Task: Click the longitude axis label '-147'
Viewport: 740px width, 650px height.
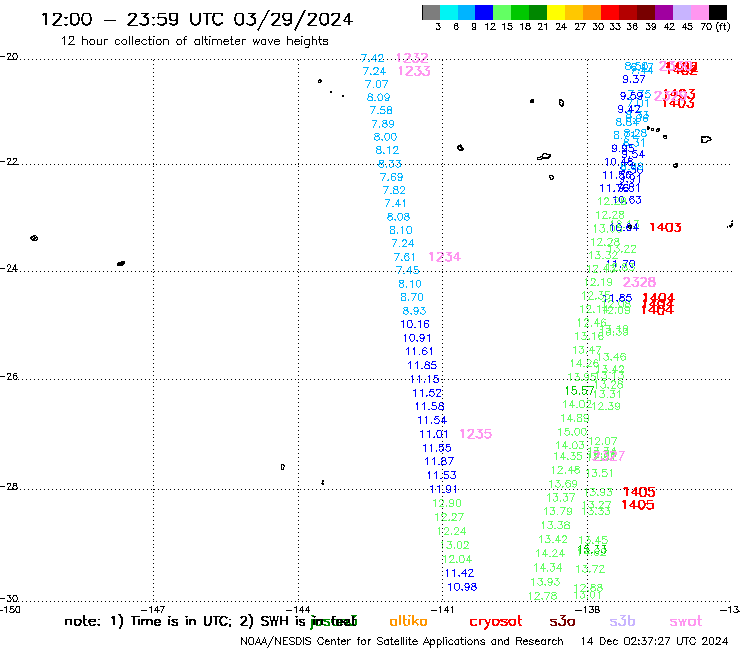Action: click(153, 609)
